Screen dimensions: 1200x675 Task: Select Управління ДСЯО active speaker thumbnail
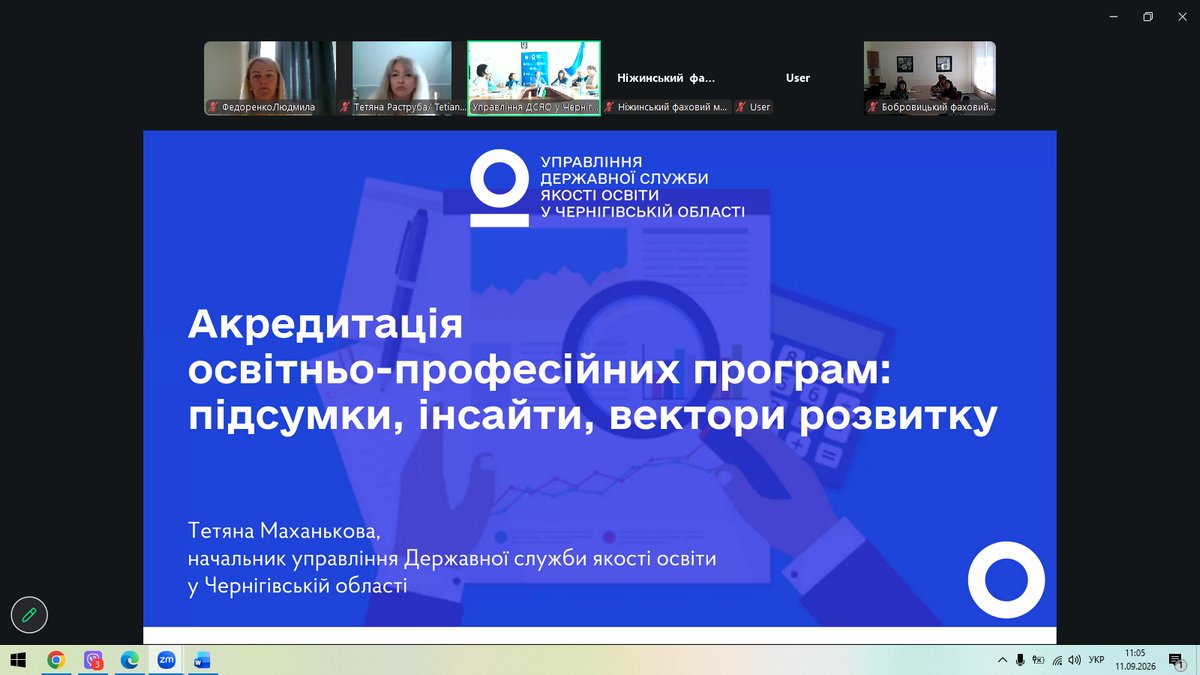[x=534, y=78]
